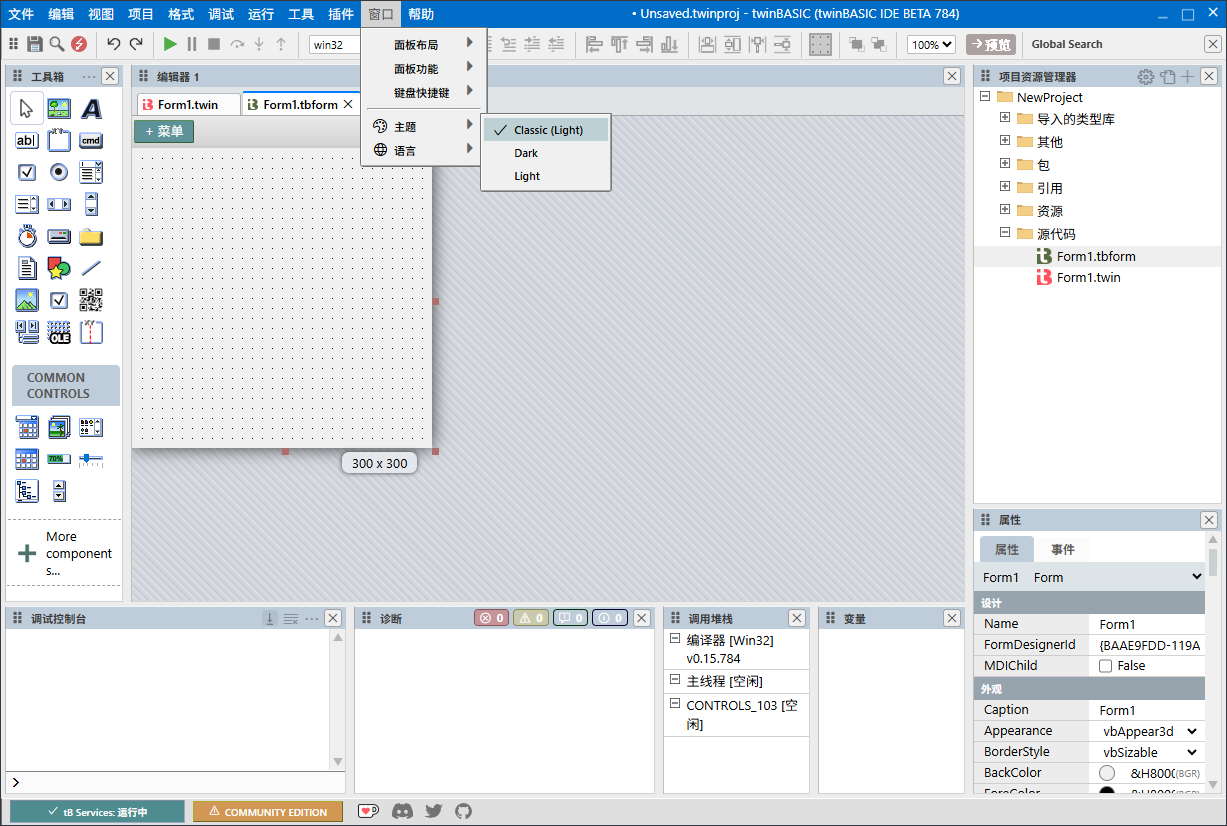
Task: Click the Undo arrow in the toolbar
Action: pyautogui.click(x=113, y=44)
